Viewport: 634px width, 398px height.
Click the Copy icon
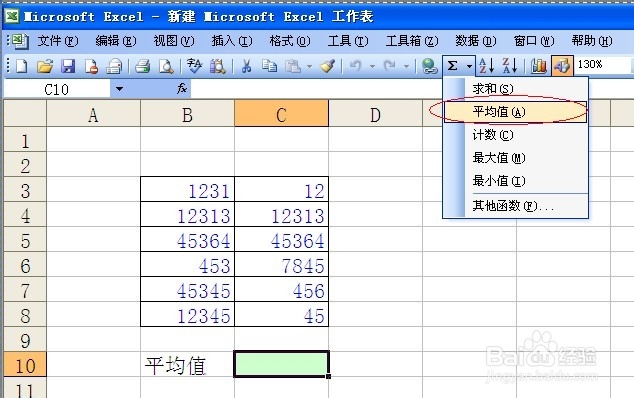click(269, 66)
